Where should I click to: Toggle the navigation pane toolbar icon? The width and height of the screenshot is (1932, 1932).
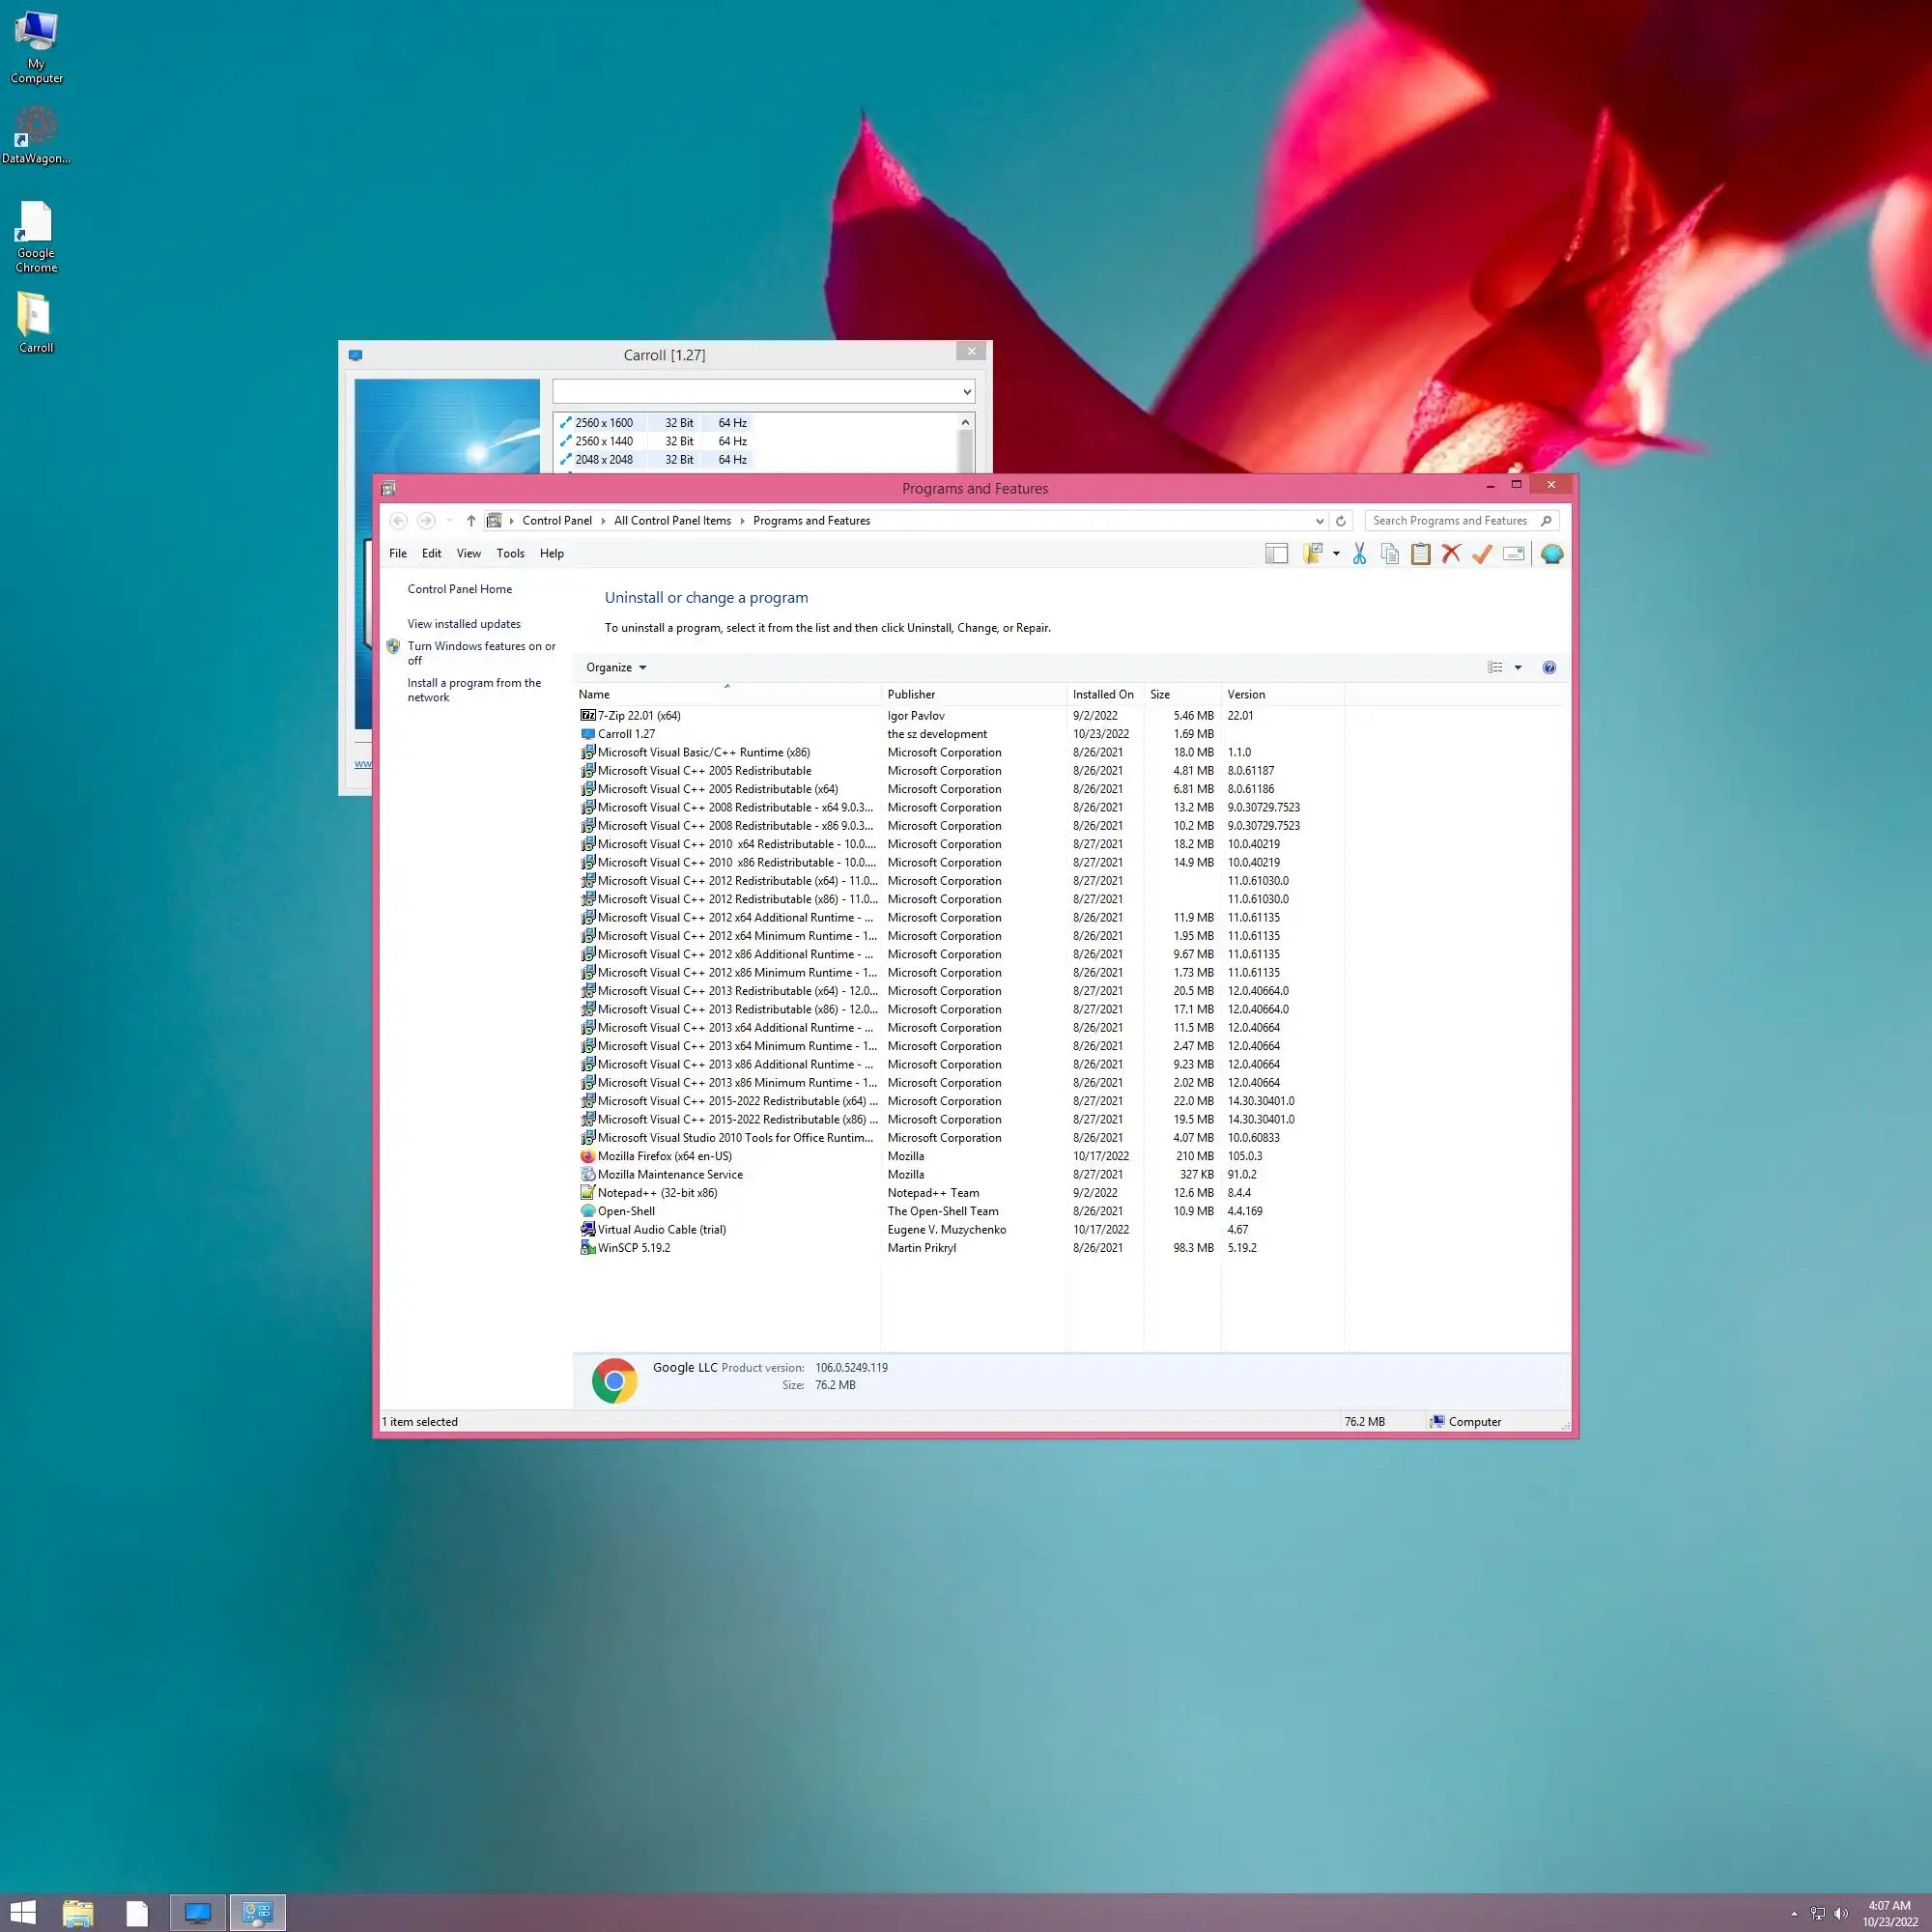tap(1276, 554)
